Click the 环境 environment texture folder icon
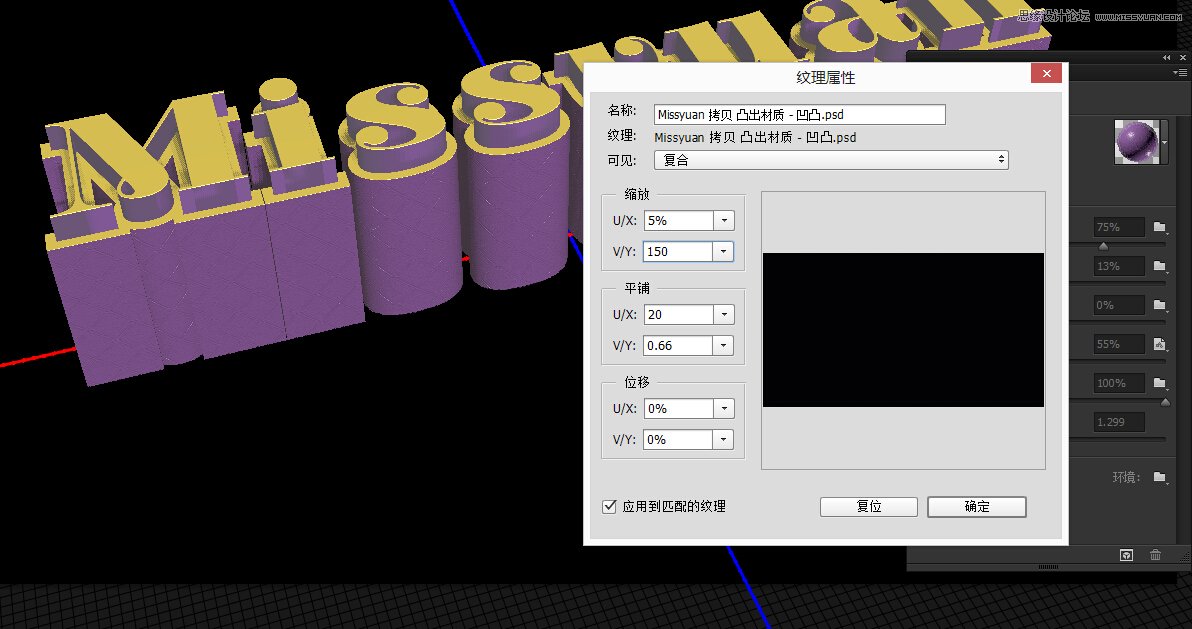This screenshot has width=1192, height=629. click(1158, 477)
